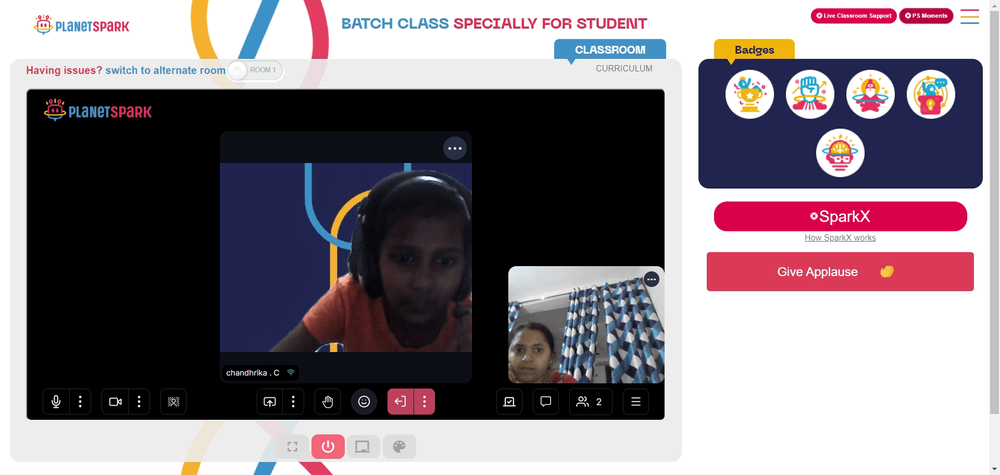Show the participants list with count 2

pos(591,402)
